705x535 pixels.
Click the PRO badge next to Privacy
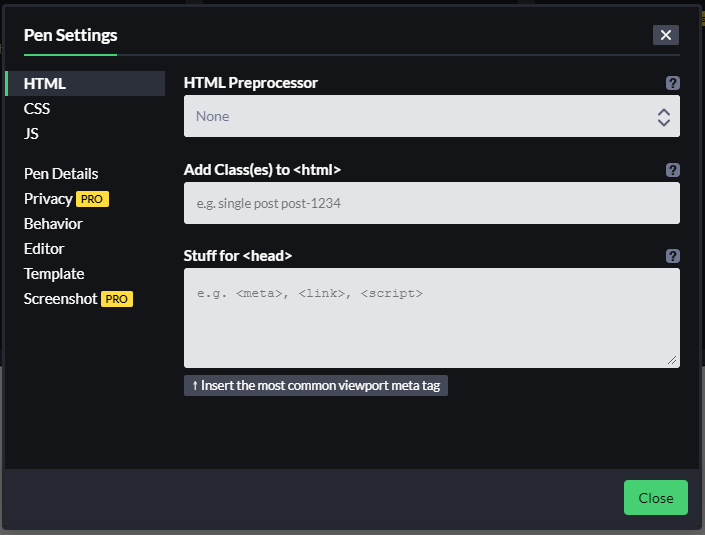pyautogui.click(x=92, y=199)
